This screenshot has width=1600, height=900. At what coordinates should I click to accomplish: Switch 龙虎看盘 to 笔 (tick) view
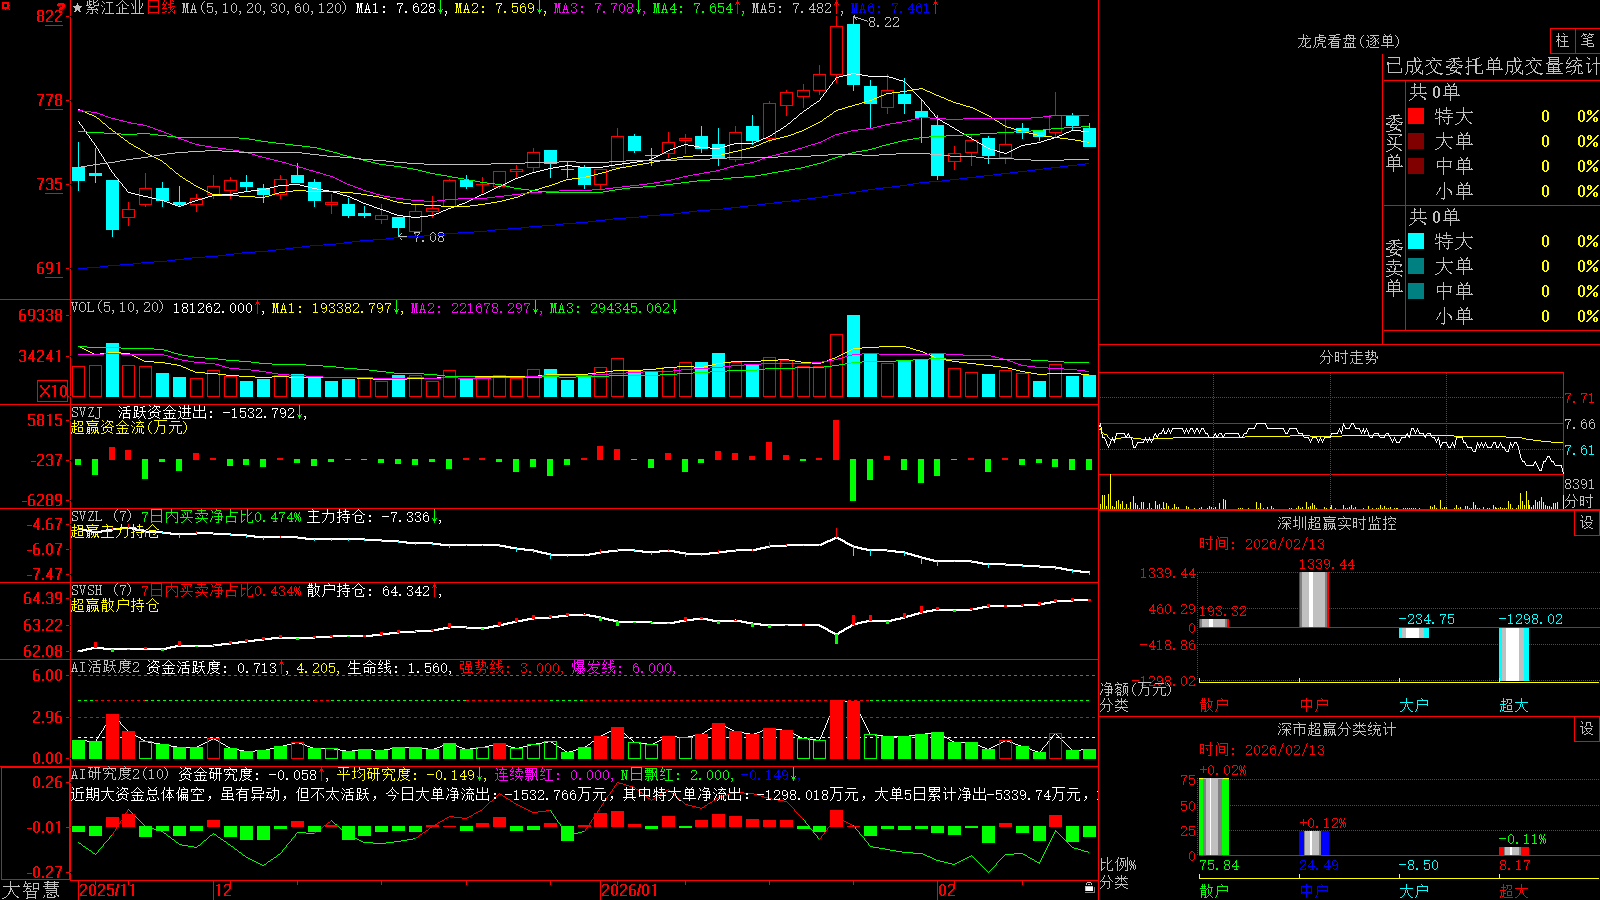click(x=1588, y=41)
